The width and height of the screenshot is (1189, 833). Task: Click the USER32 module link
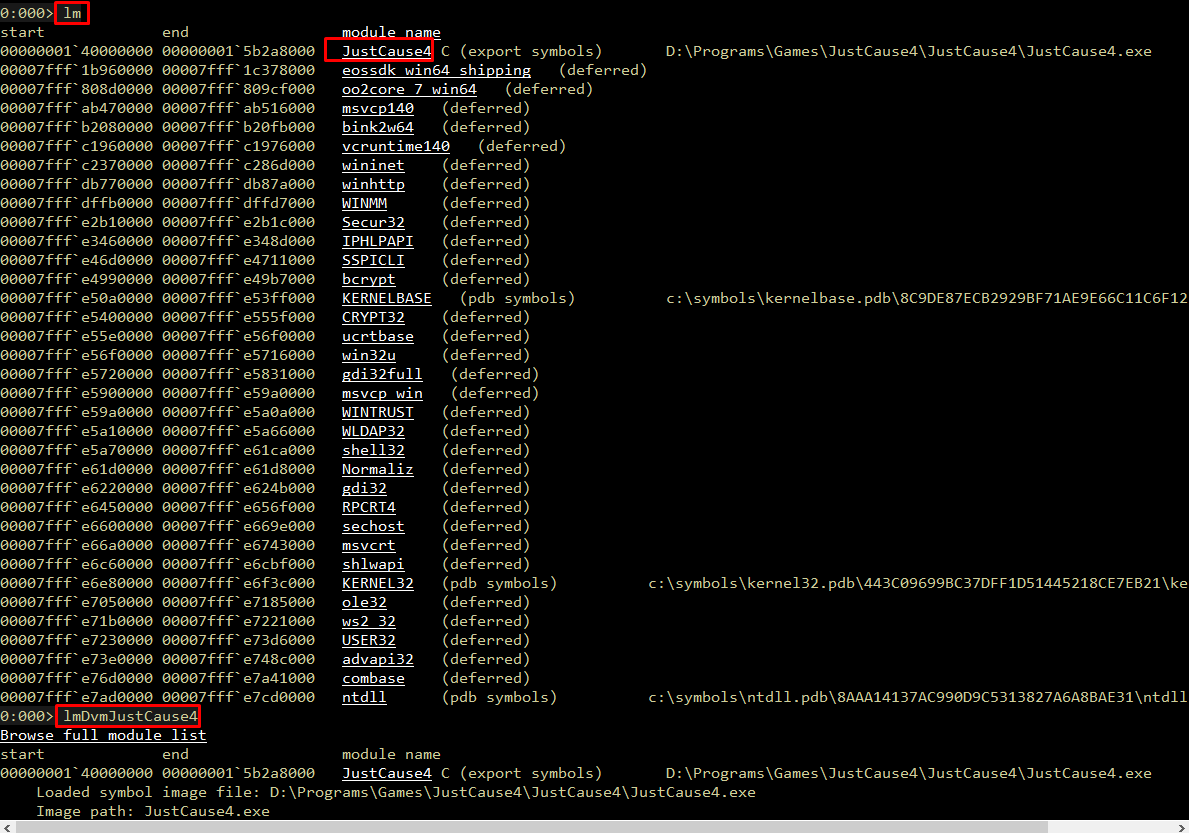(369, 640)
